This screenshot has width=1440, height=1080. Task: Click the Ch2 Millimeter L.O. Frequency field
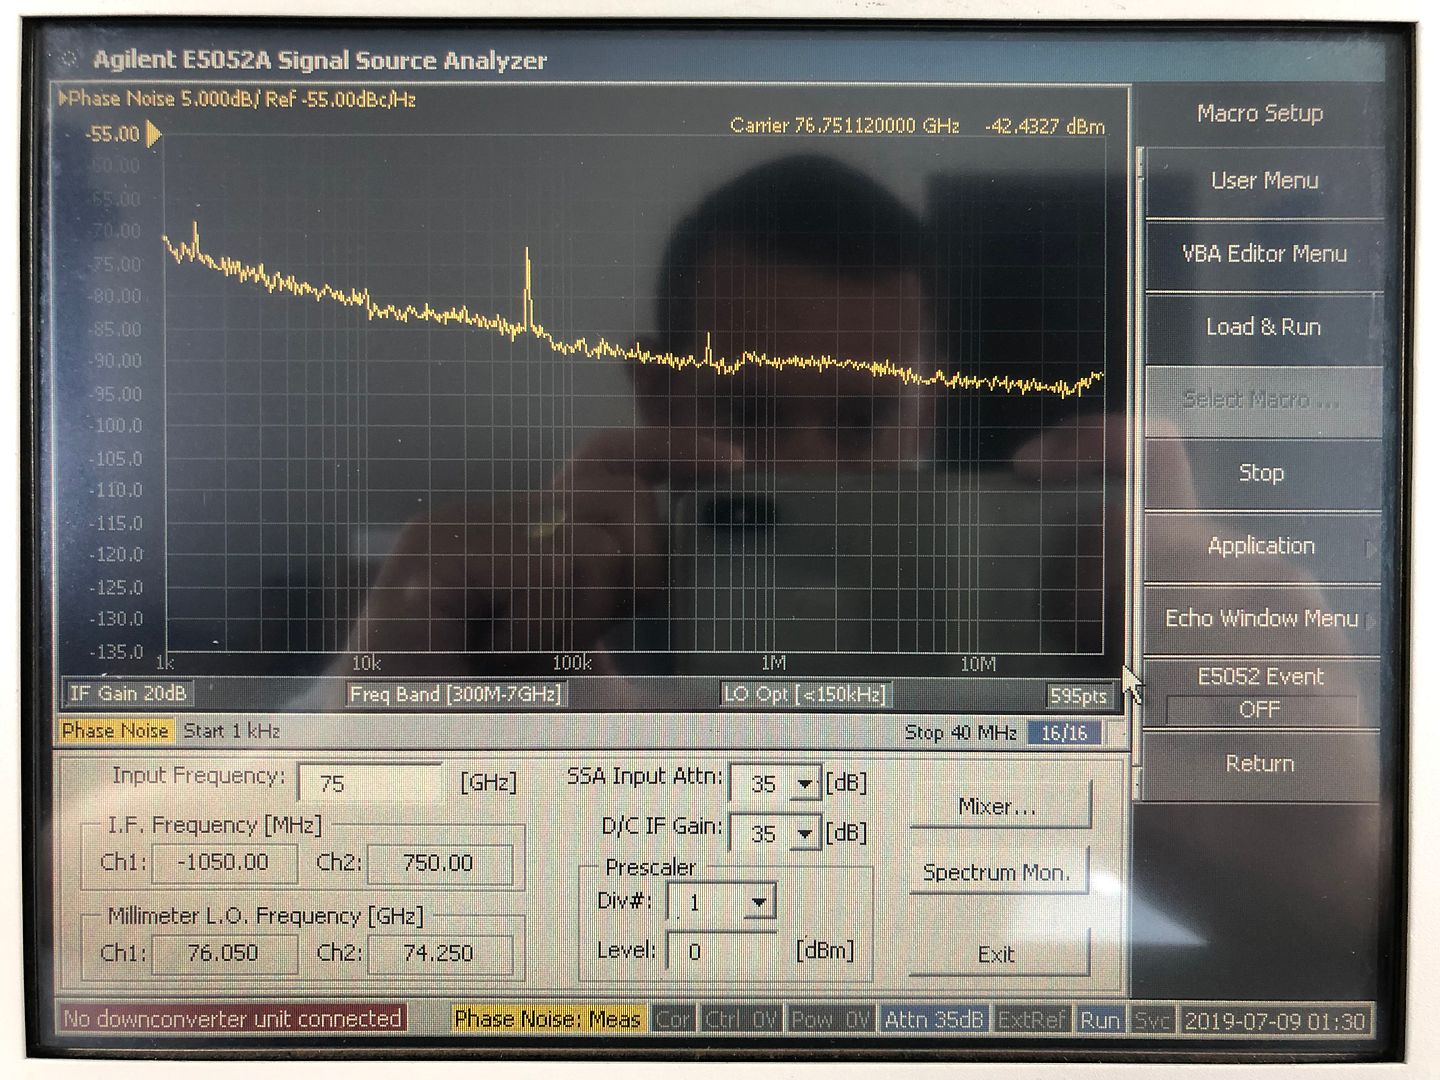439,953
